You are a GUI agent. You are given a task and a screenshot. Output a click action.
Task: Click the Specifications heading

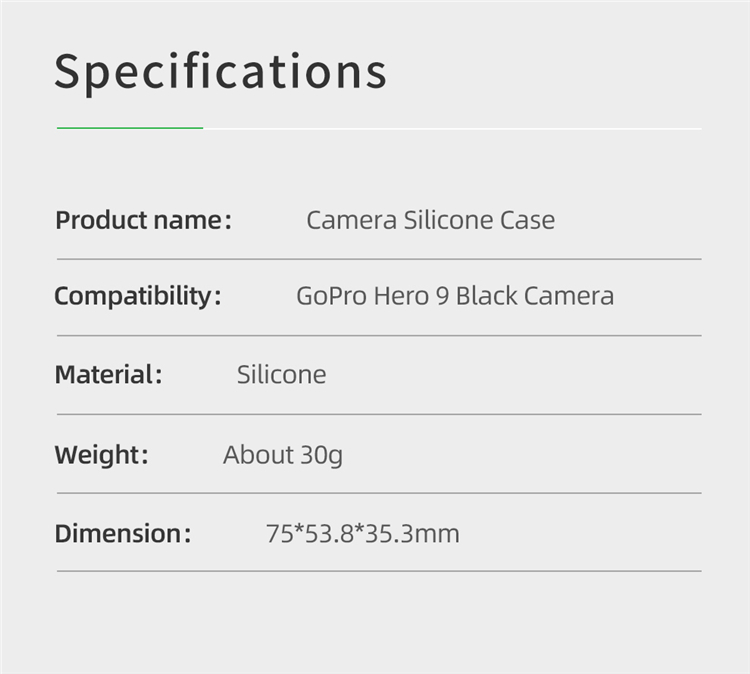[220, 73]
